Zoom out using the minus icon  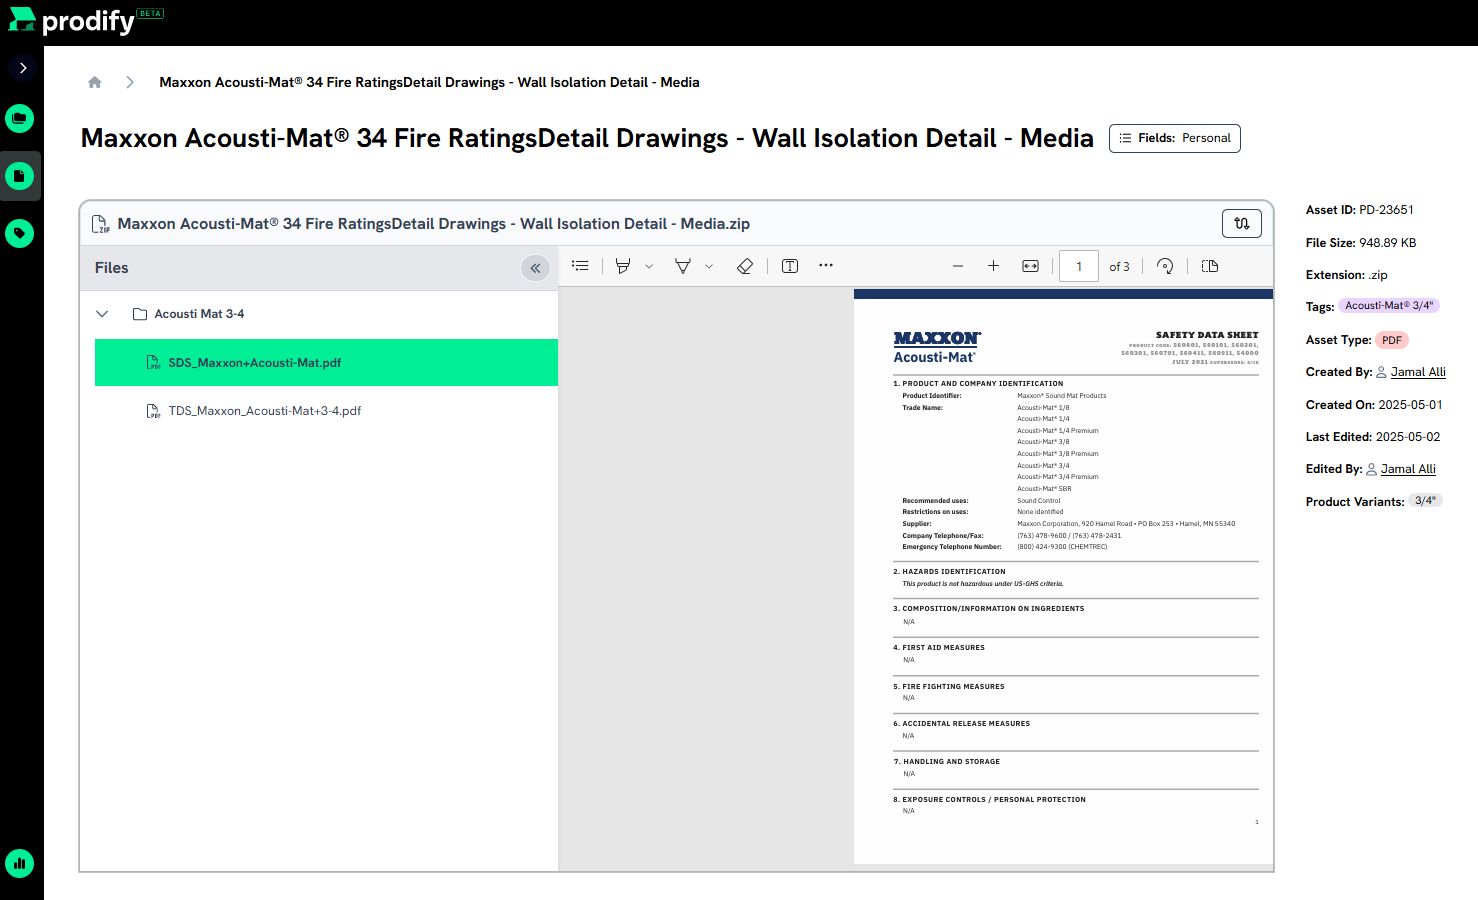(958, 266)
